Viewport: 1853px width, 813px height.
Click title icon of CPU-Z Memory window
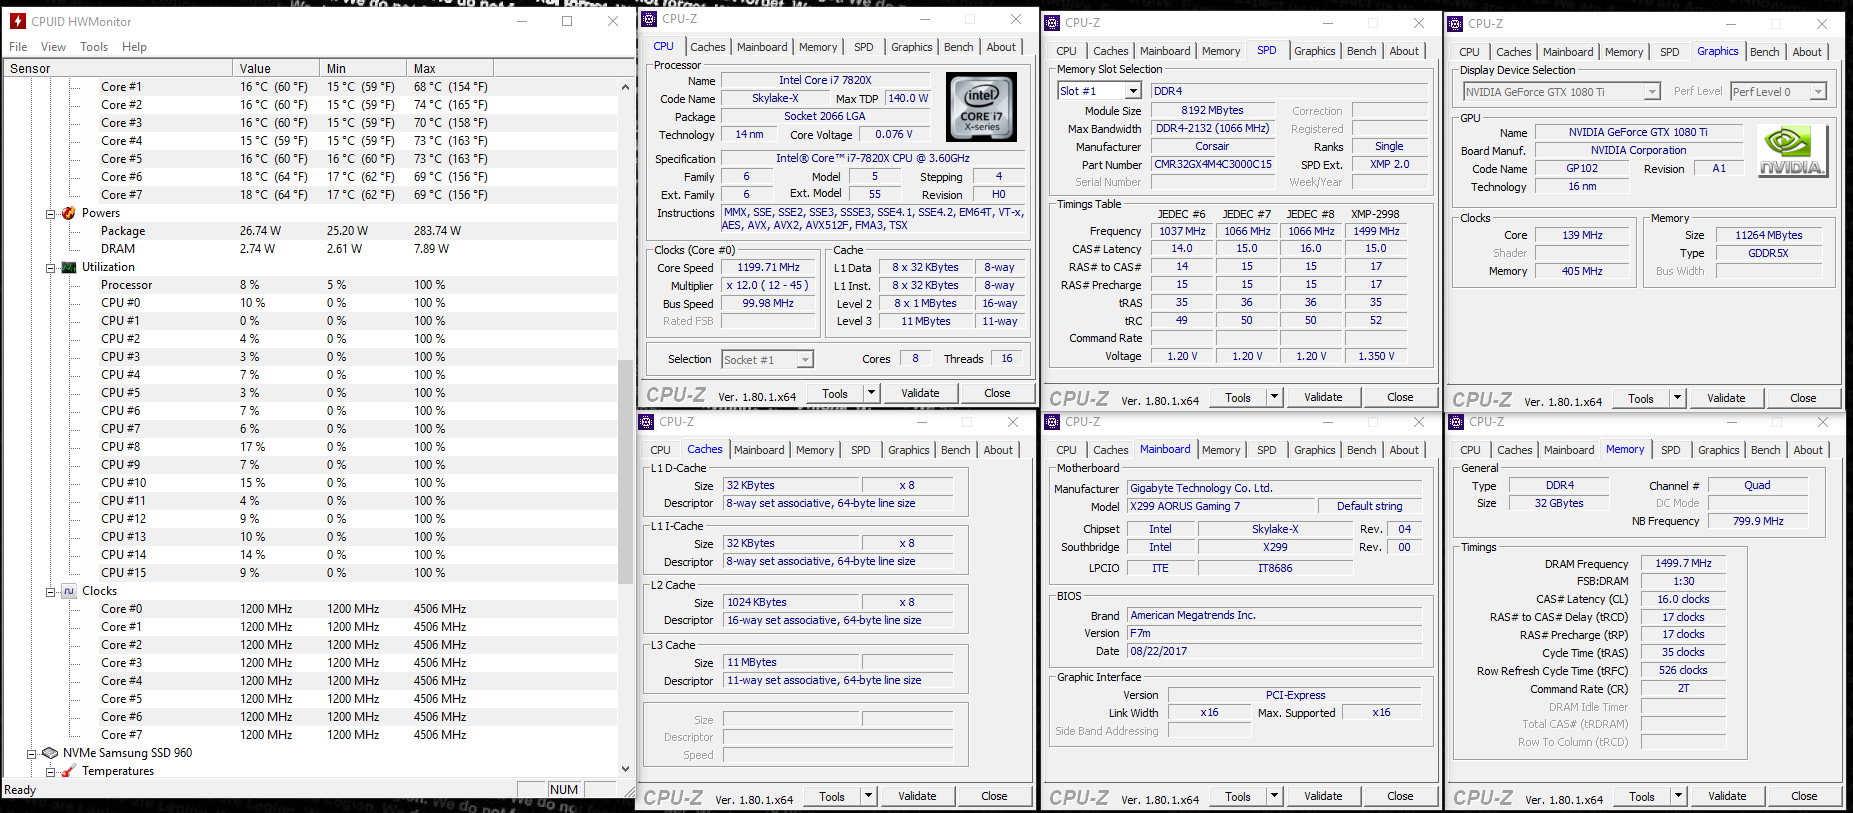(x=1456, y=422)
